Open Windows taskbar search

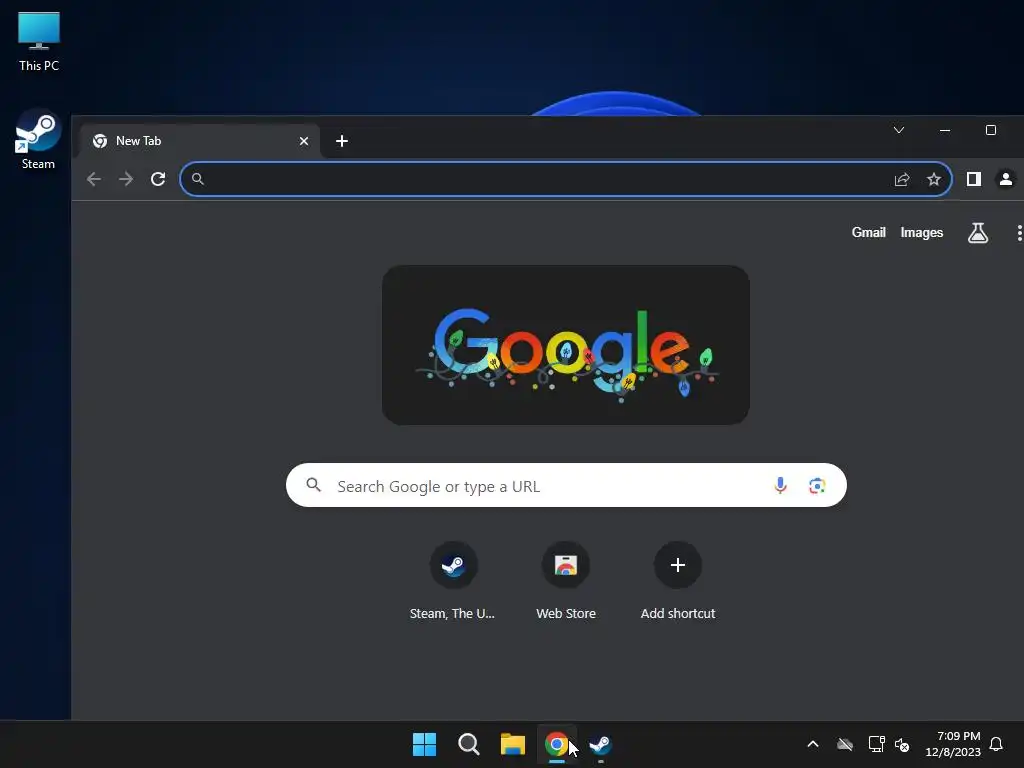[x=468, y=744]
